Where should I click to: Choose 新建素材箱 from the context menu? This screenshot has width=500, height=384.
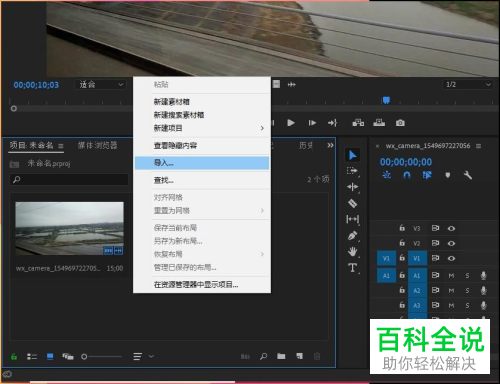pos(202,102)
